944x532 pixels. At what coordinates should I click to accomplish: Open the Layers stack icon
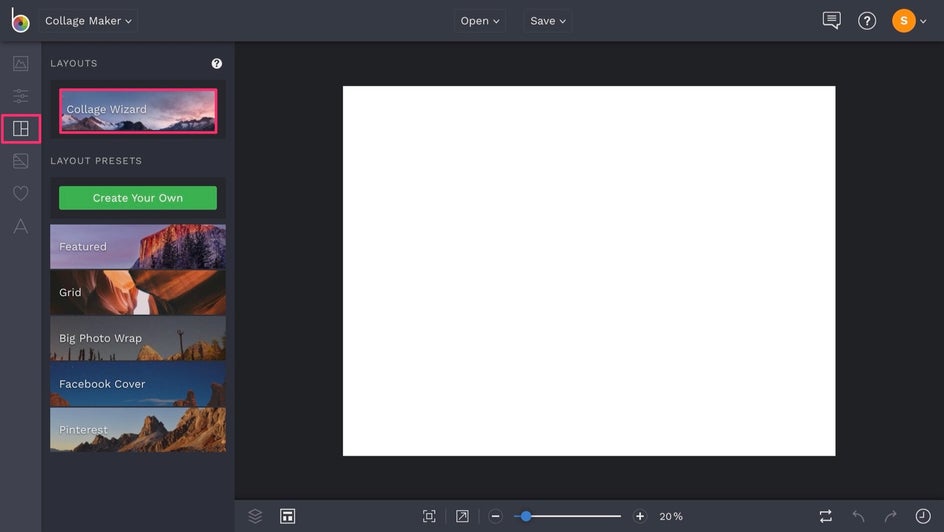[x=255, y=516]
